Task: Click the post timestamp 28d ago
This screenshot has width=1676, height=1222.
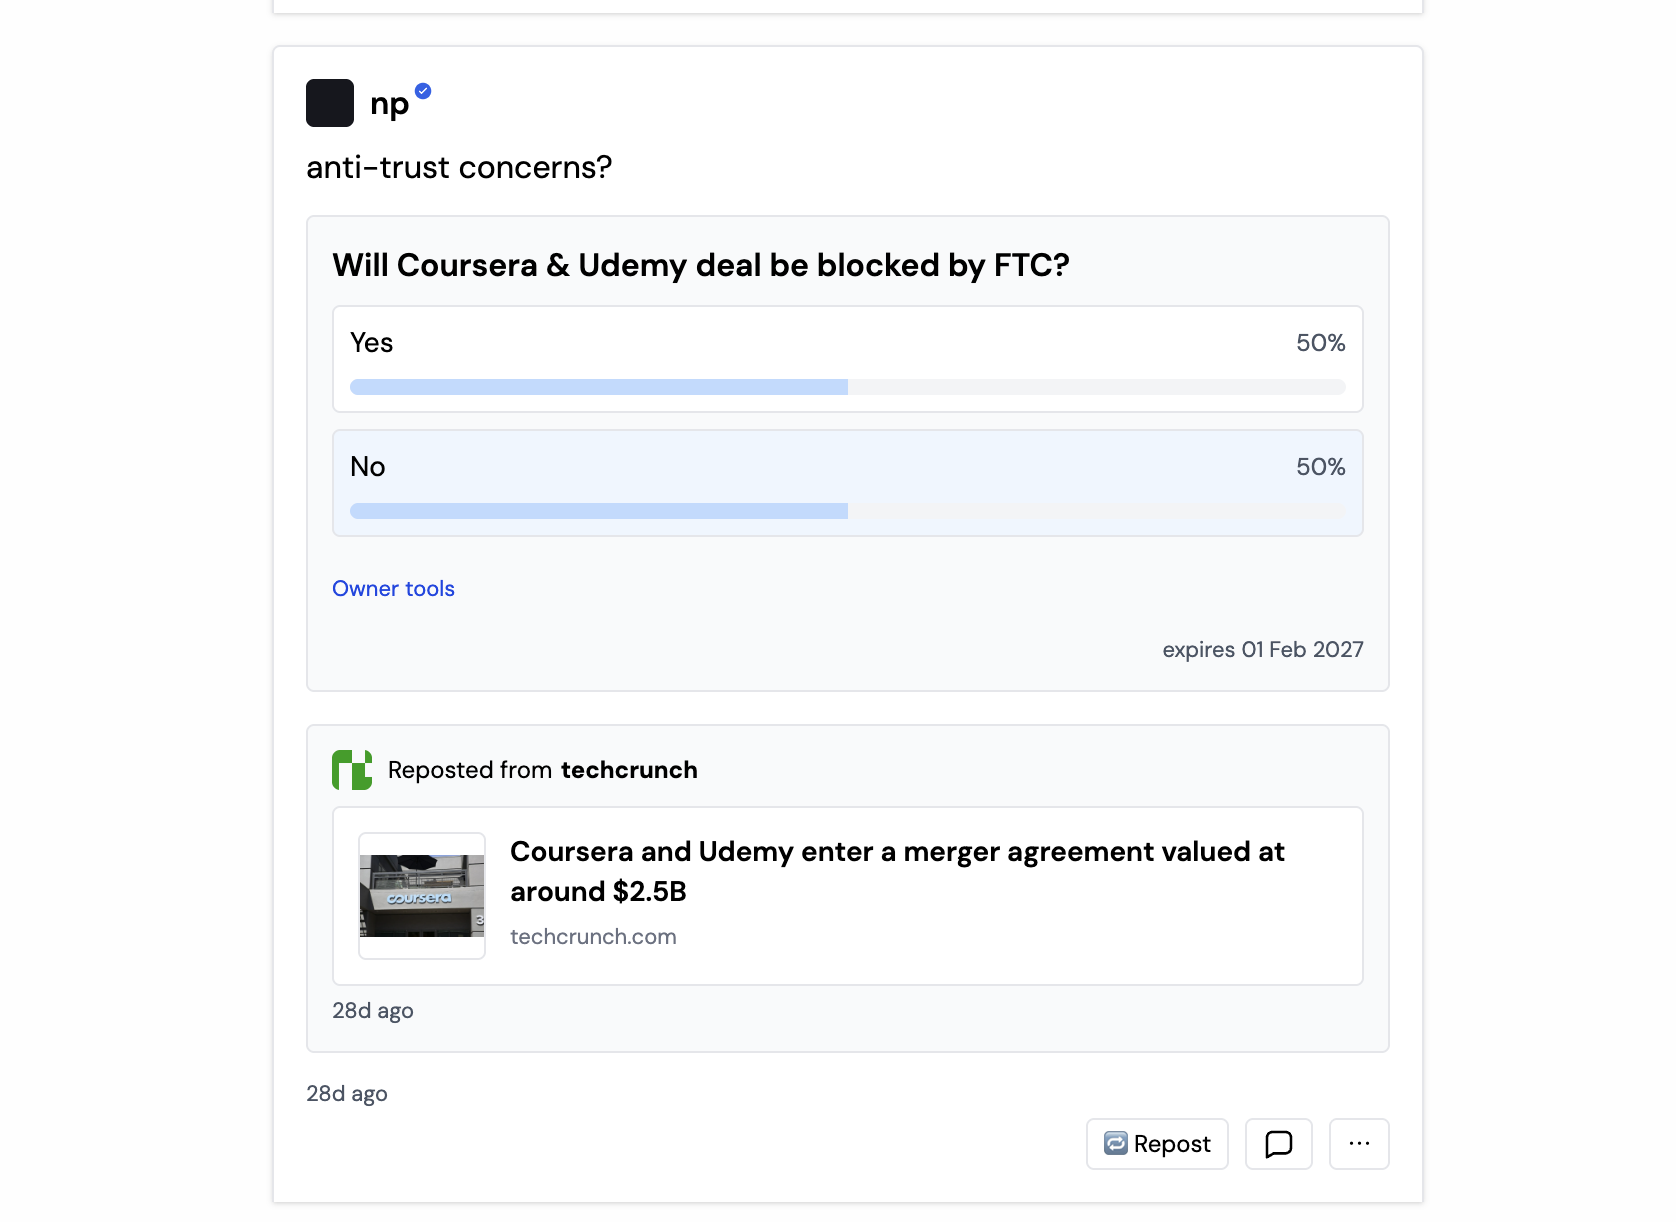Action: [347, 1093]
